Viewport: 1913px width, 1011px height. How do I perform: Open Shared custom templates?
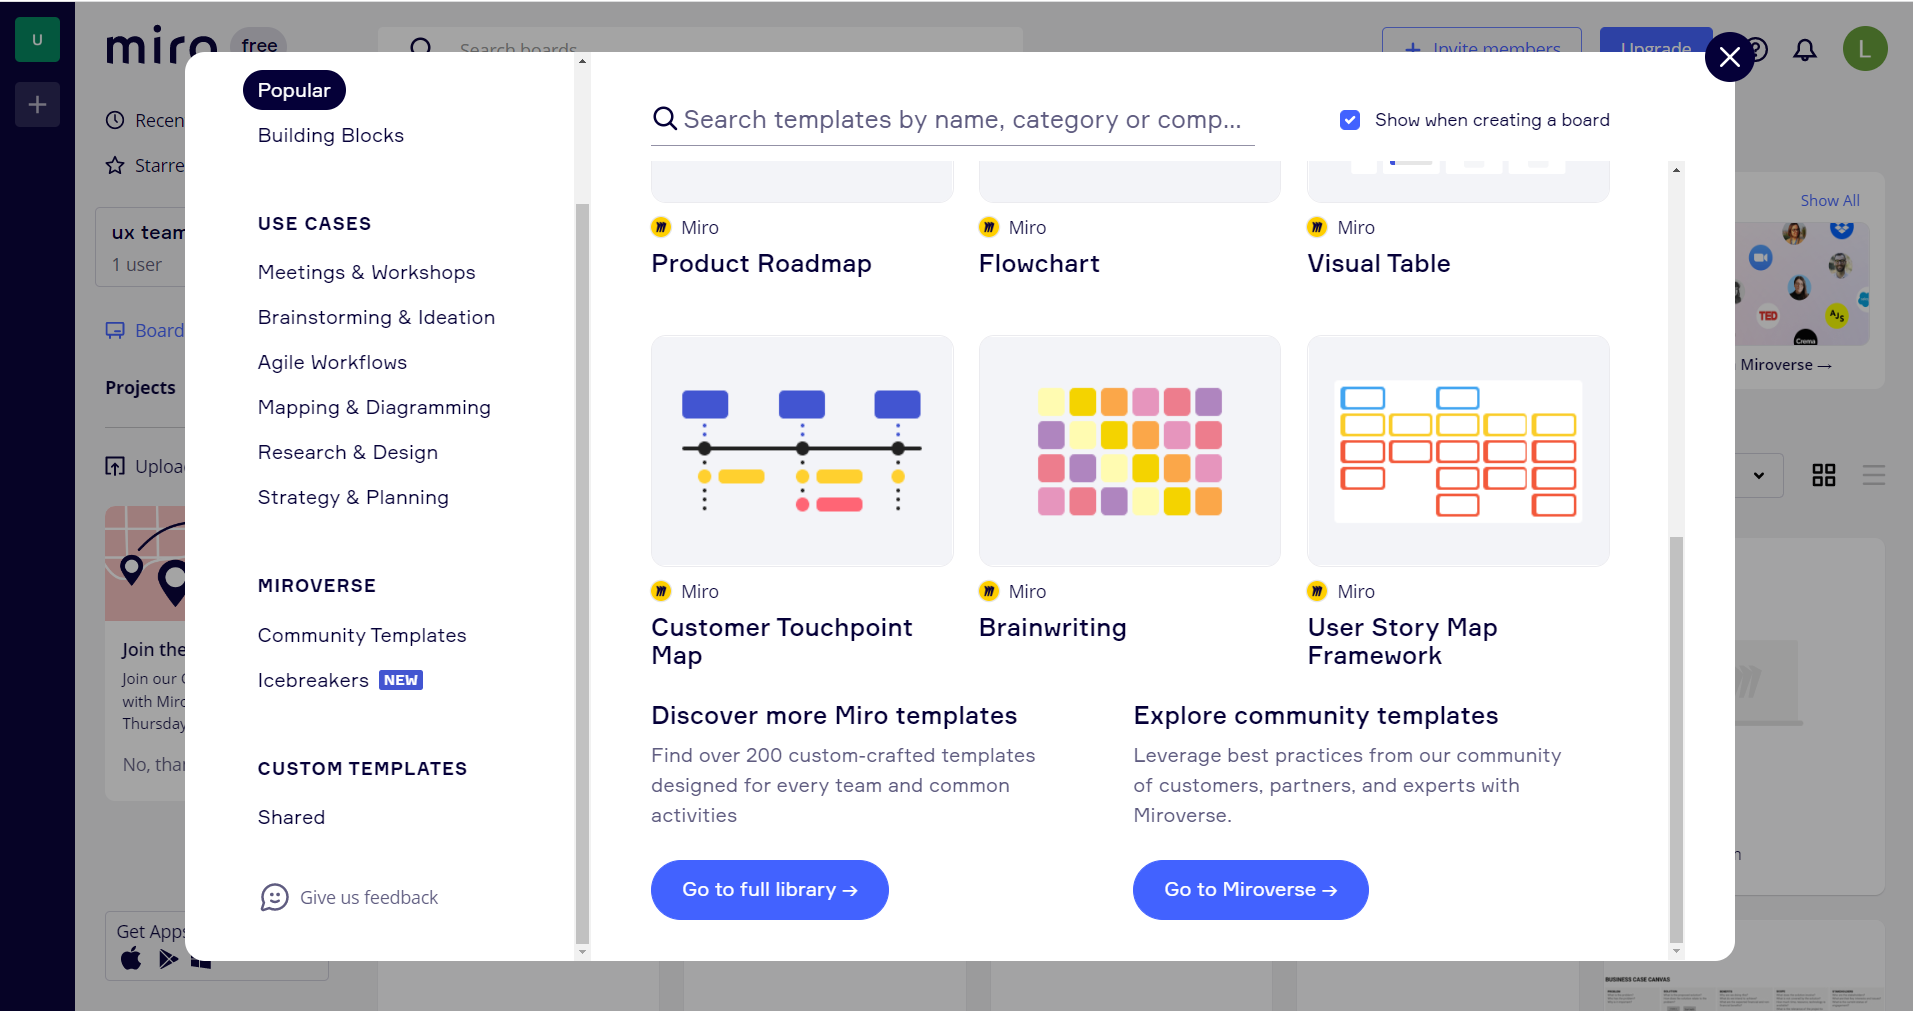coord(292,817)
